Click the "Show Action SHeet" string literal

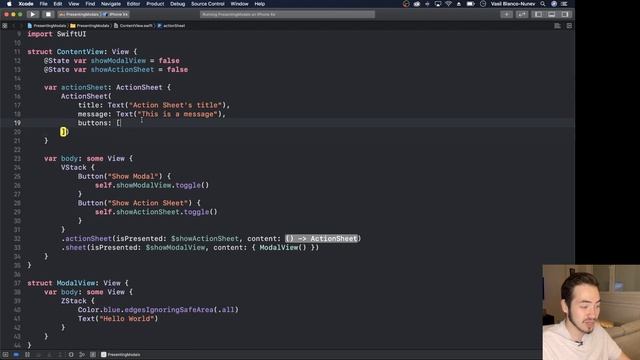147,203
